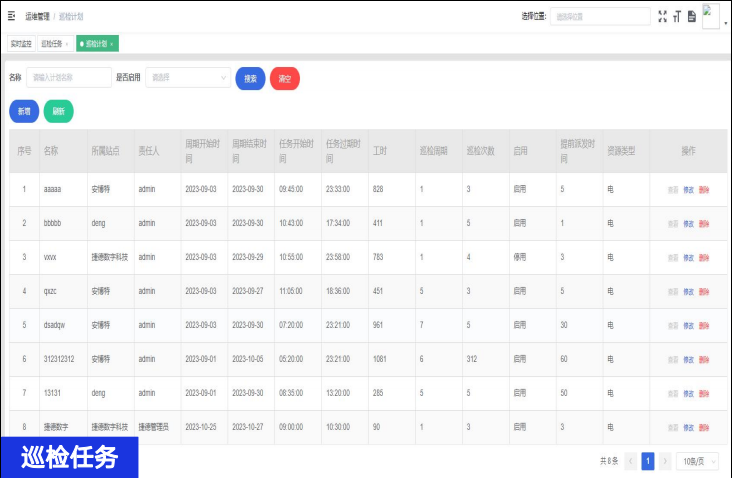Click 修改 link for row aaaaa
Screen dimensions: 732x478
(x=688, y=189)
